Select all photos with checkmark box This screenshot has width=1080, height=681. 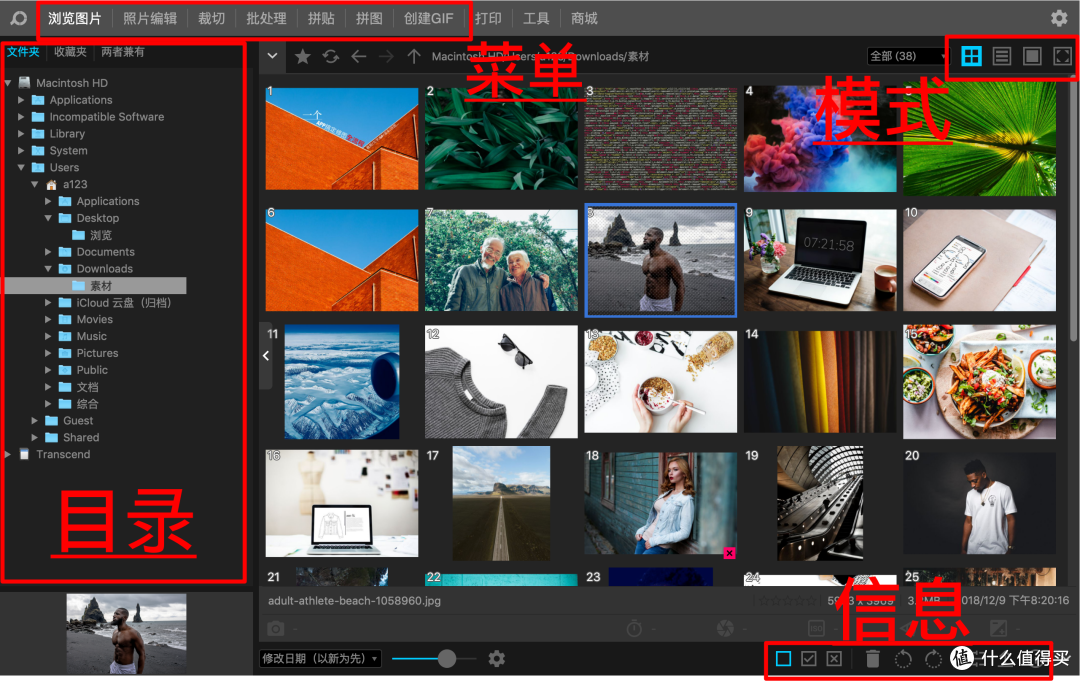(809, 659)
